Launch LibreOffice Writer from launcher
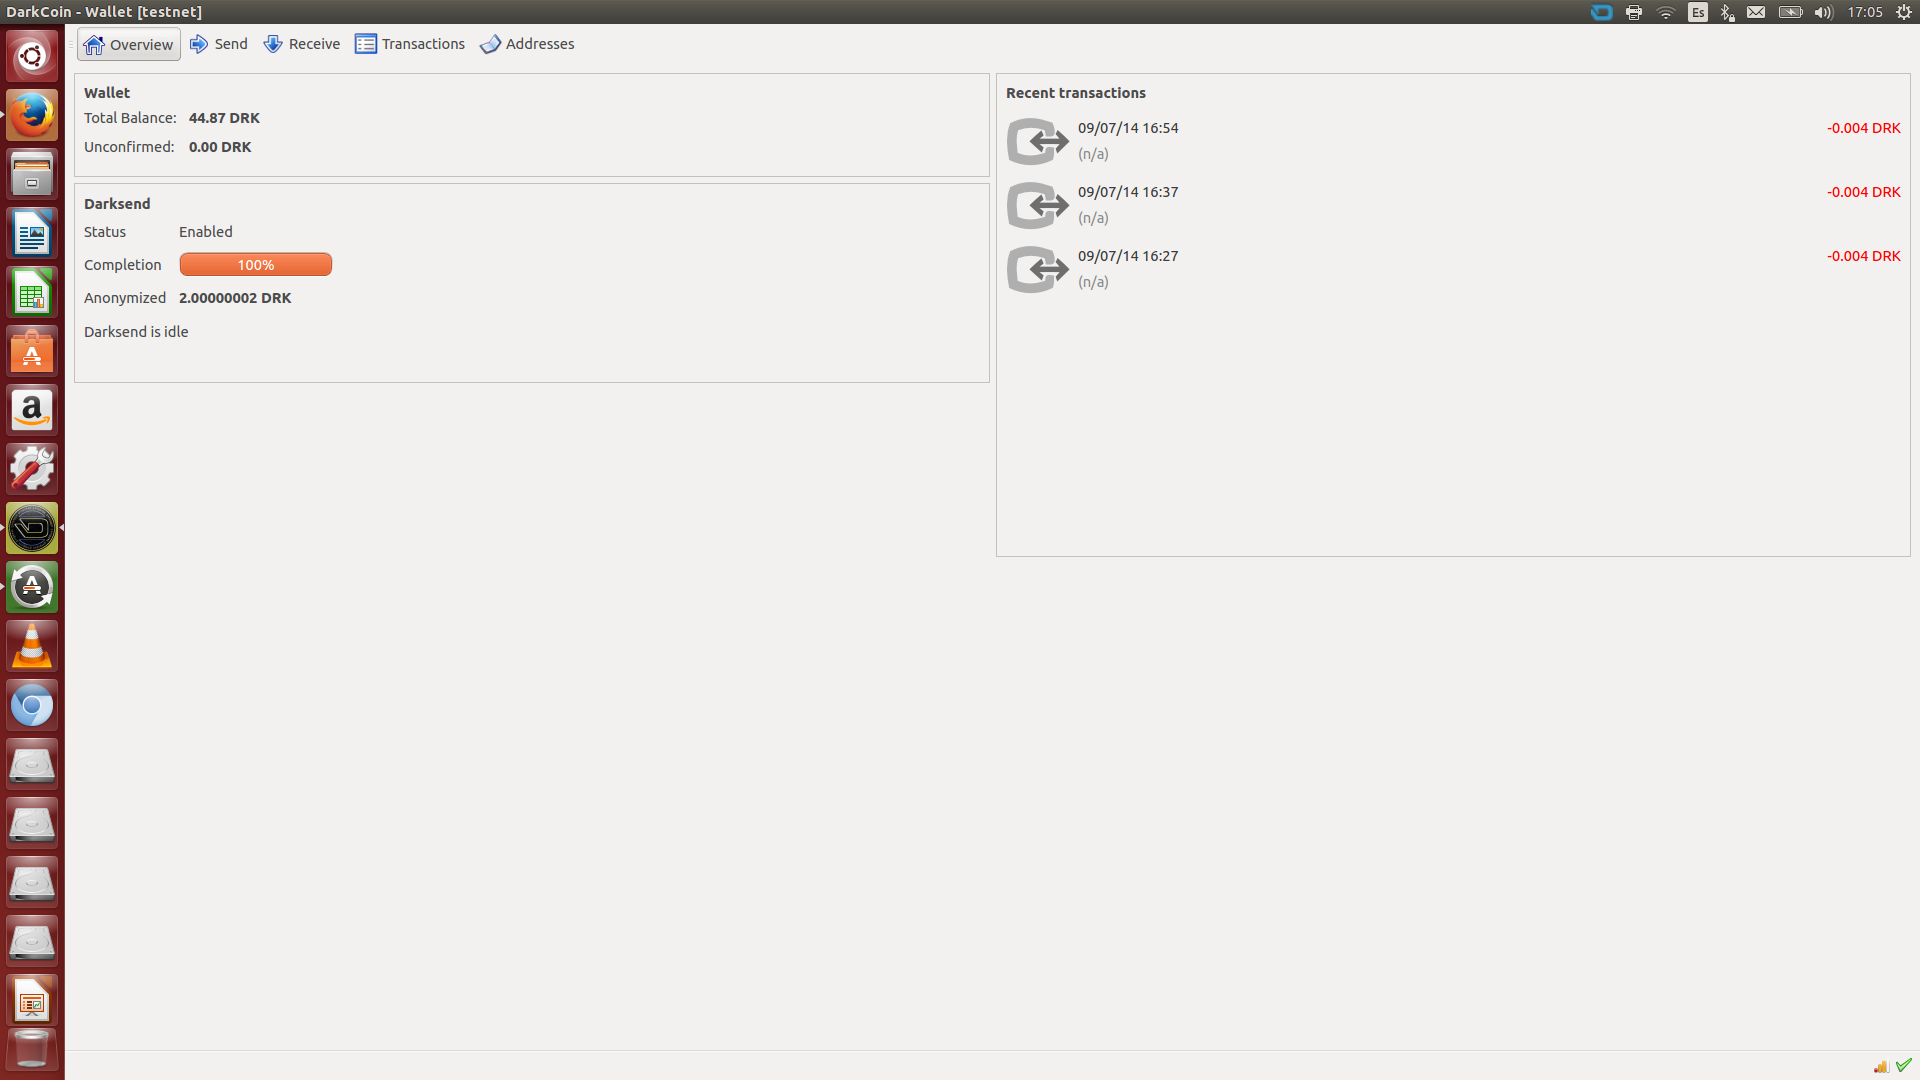 pyautogui.click(x=32, y=233)
